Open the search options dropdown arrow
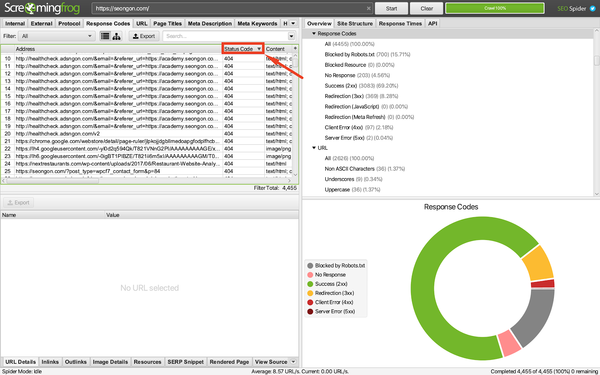This screenshot has width=600, height=375. pyautogui.click(x=292, y=36)
